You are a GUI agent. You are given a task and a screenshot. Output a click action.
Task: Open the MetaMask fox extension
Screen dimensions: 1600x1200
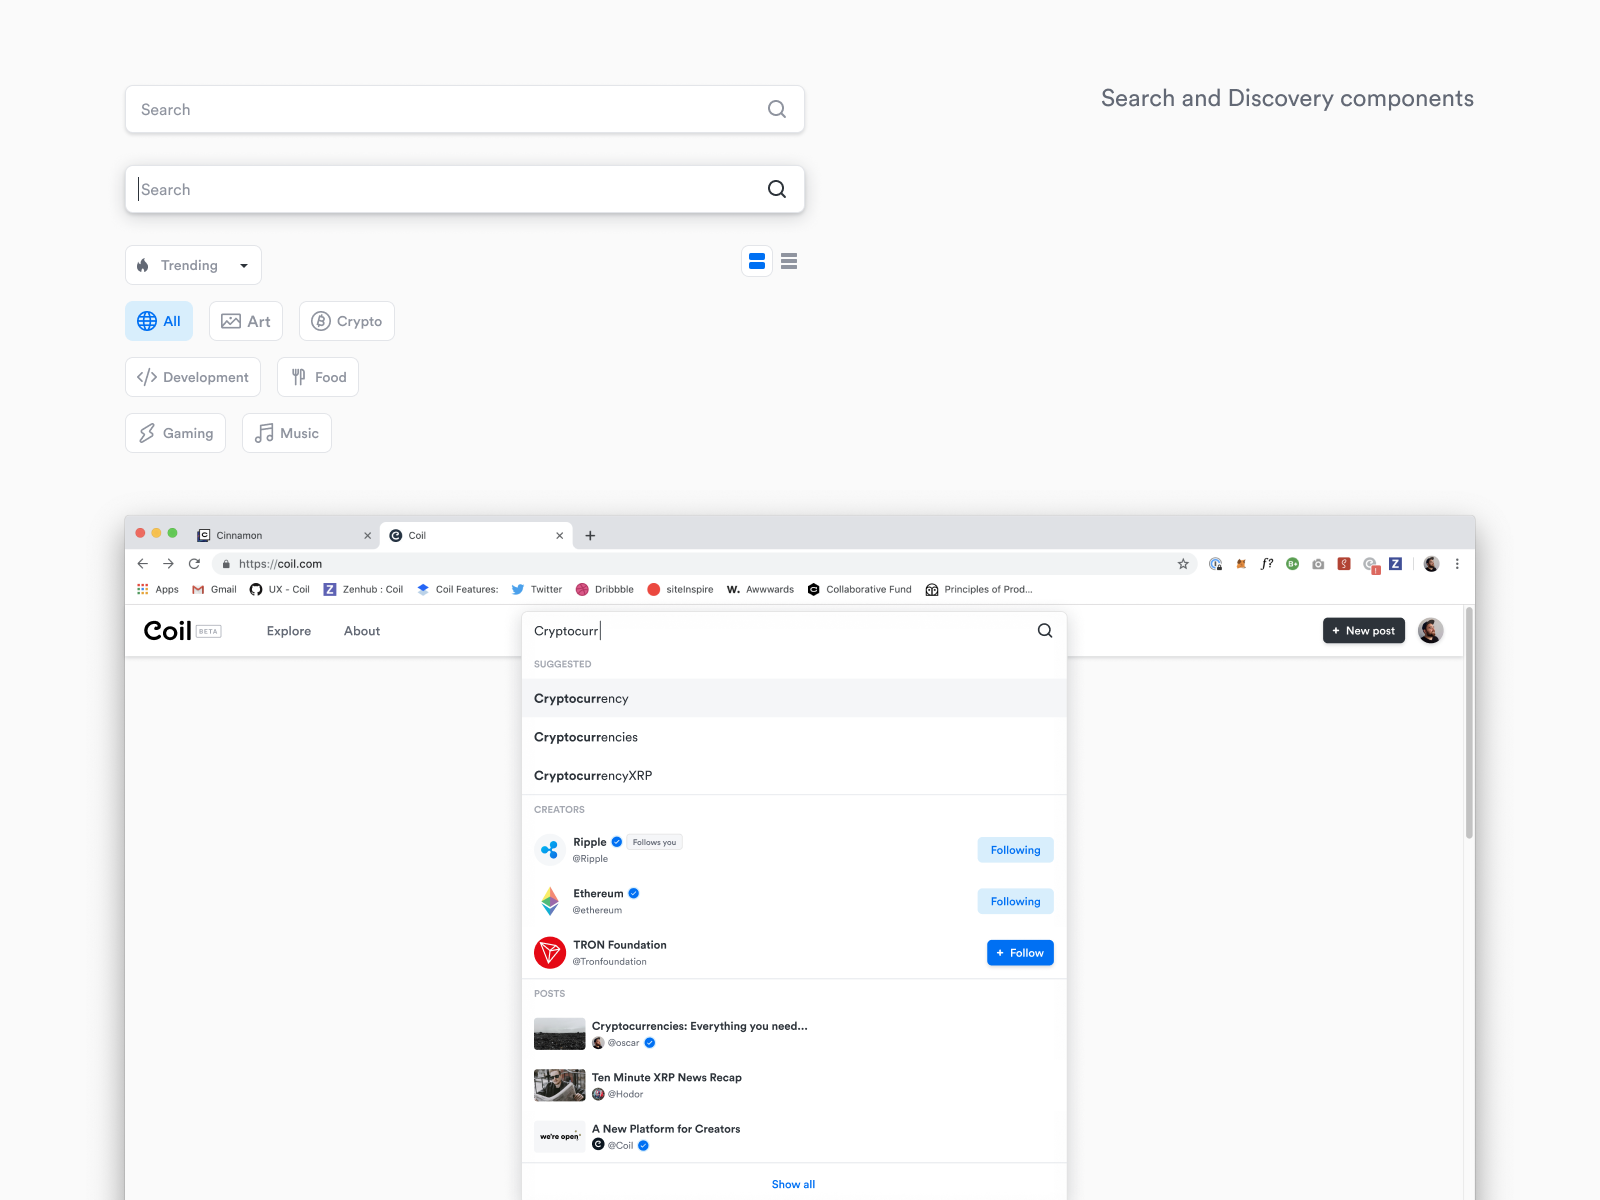[x=1241, y=563]
